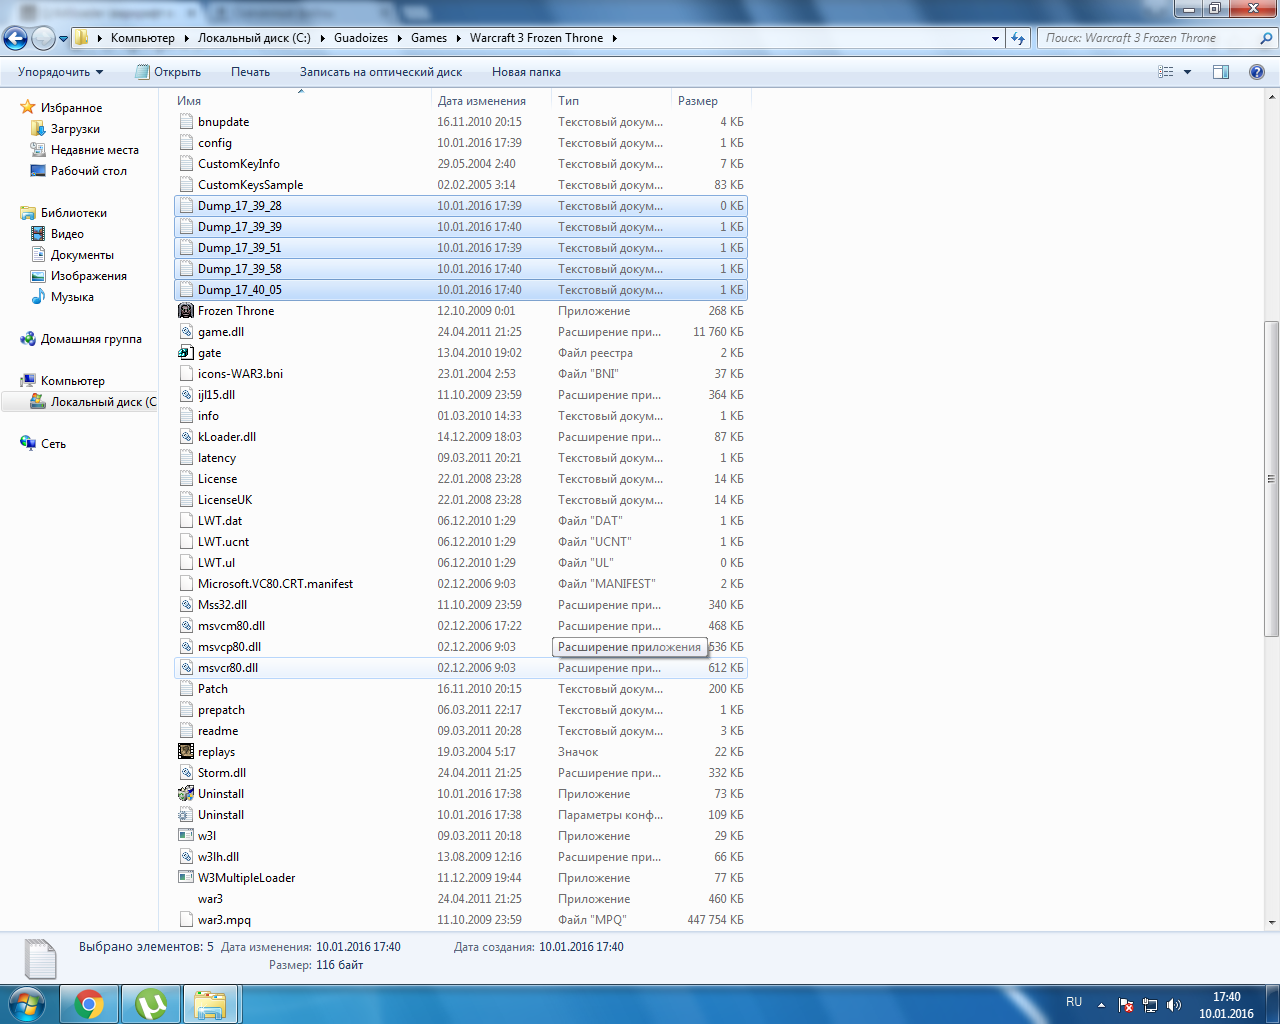This screenshot has width=1280, height=1024.
Task: Open the view options dropdown arrow
Action: pyautogui.click(x=1188, y=72)
